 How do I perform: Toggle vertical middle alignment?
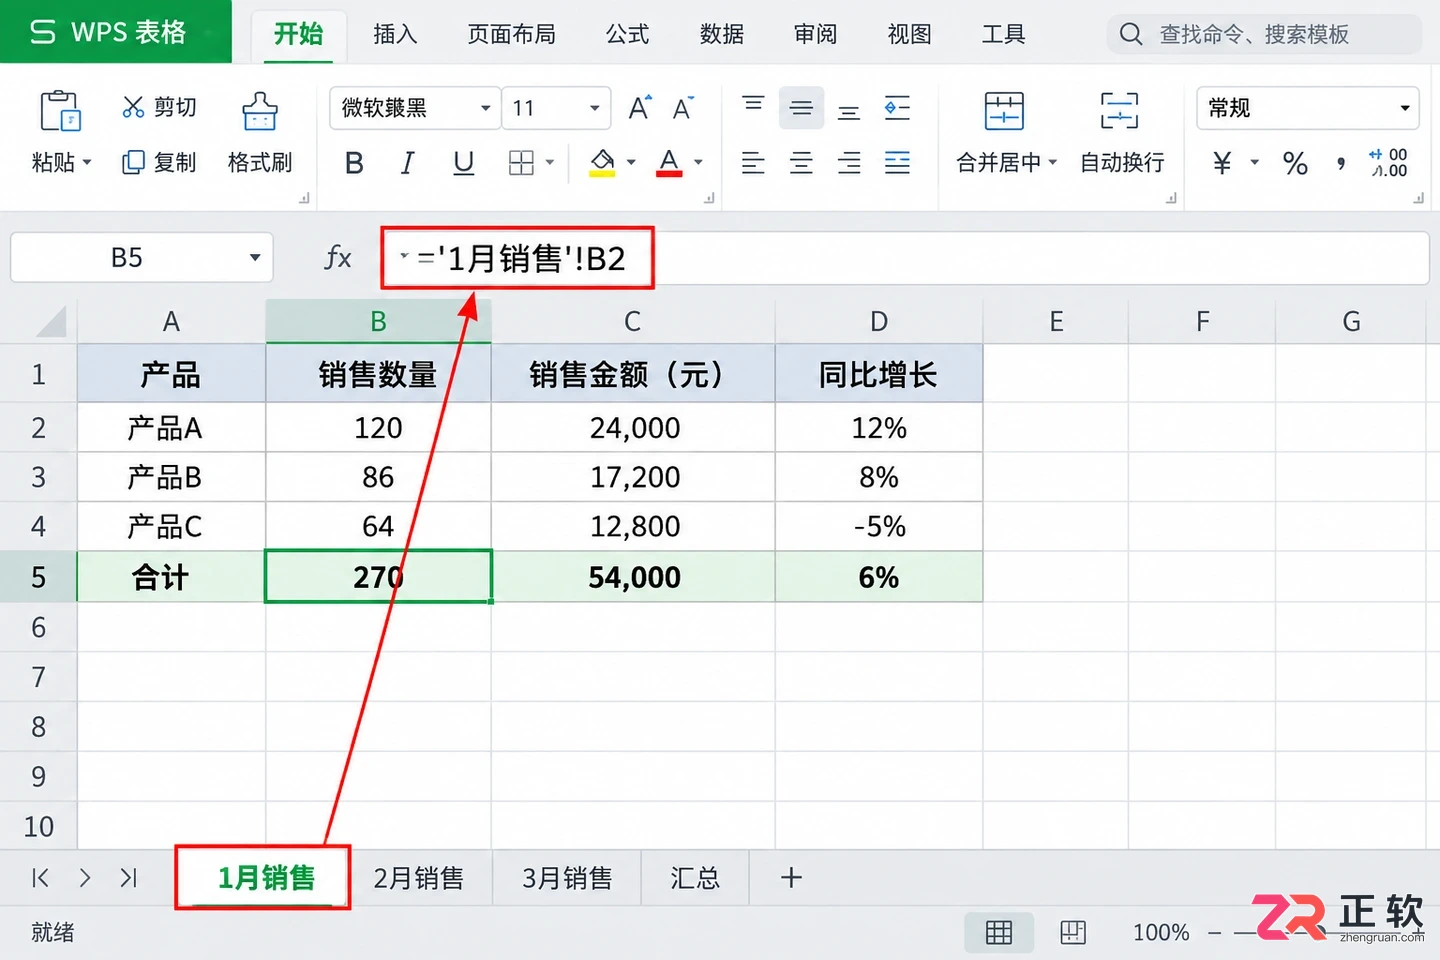click(x=801, y=108)
